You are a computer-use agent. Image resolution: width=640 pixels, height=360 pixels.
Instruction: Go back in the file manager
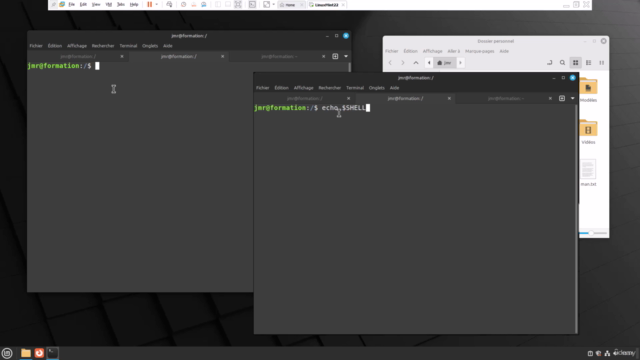[390, 63]
